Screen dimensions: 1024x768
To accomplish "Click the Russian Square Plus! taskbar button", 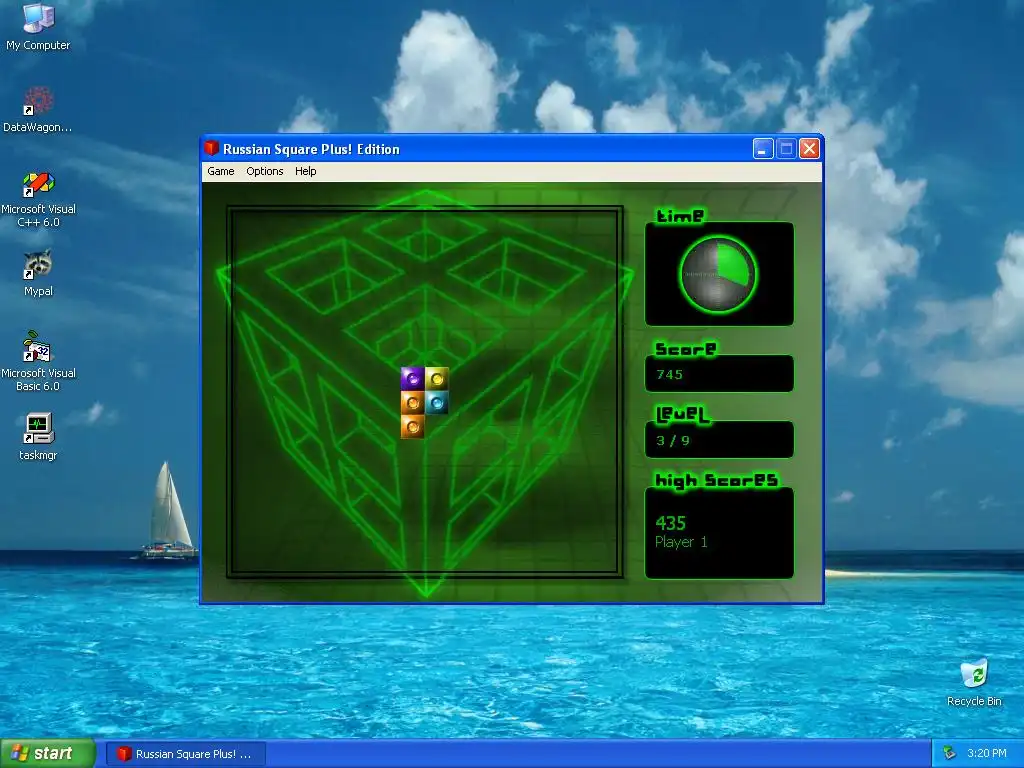I will coord(185,754).
